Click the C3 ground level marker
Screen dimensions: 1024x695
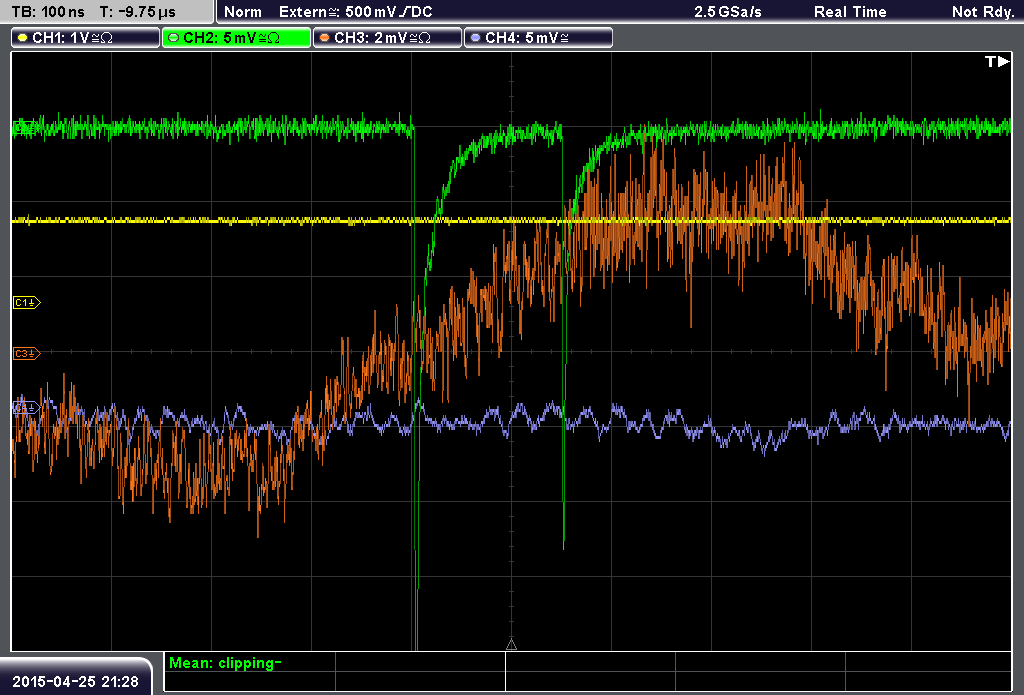click(x=27, y=353)
